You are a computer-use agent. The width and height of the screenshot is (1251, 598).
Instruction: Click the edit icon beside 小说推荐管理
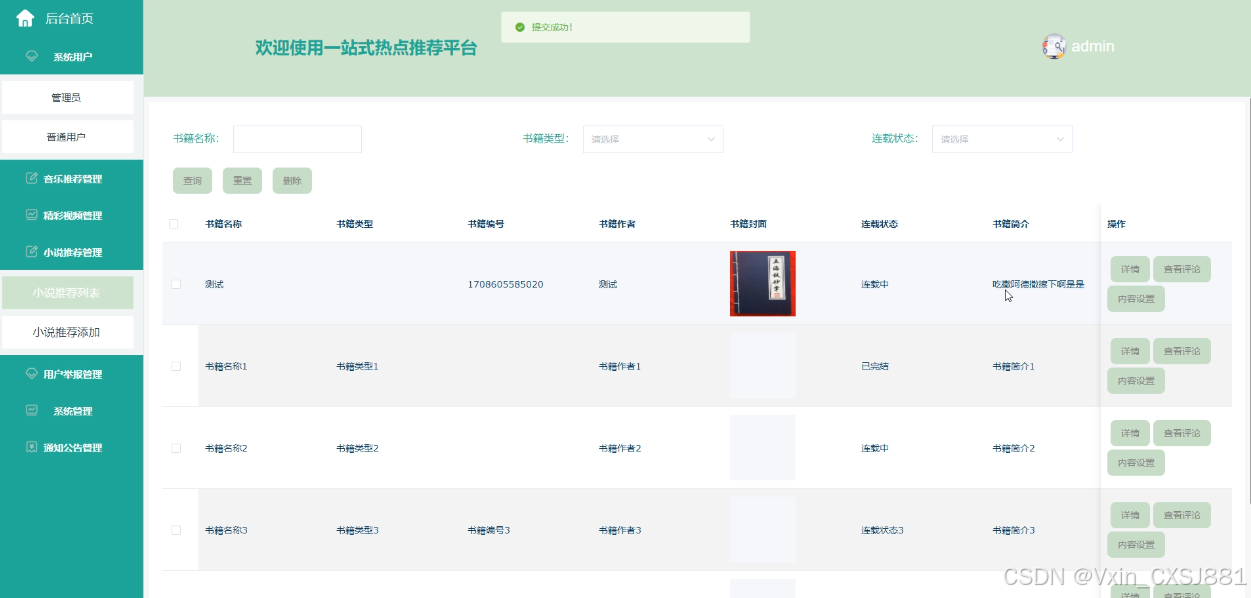(32, 252)
